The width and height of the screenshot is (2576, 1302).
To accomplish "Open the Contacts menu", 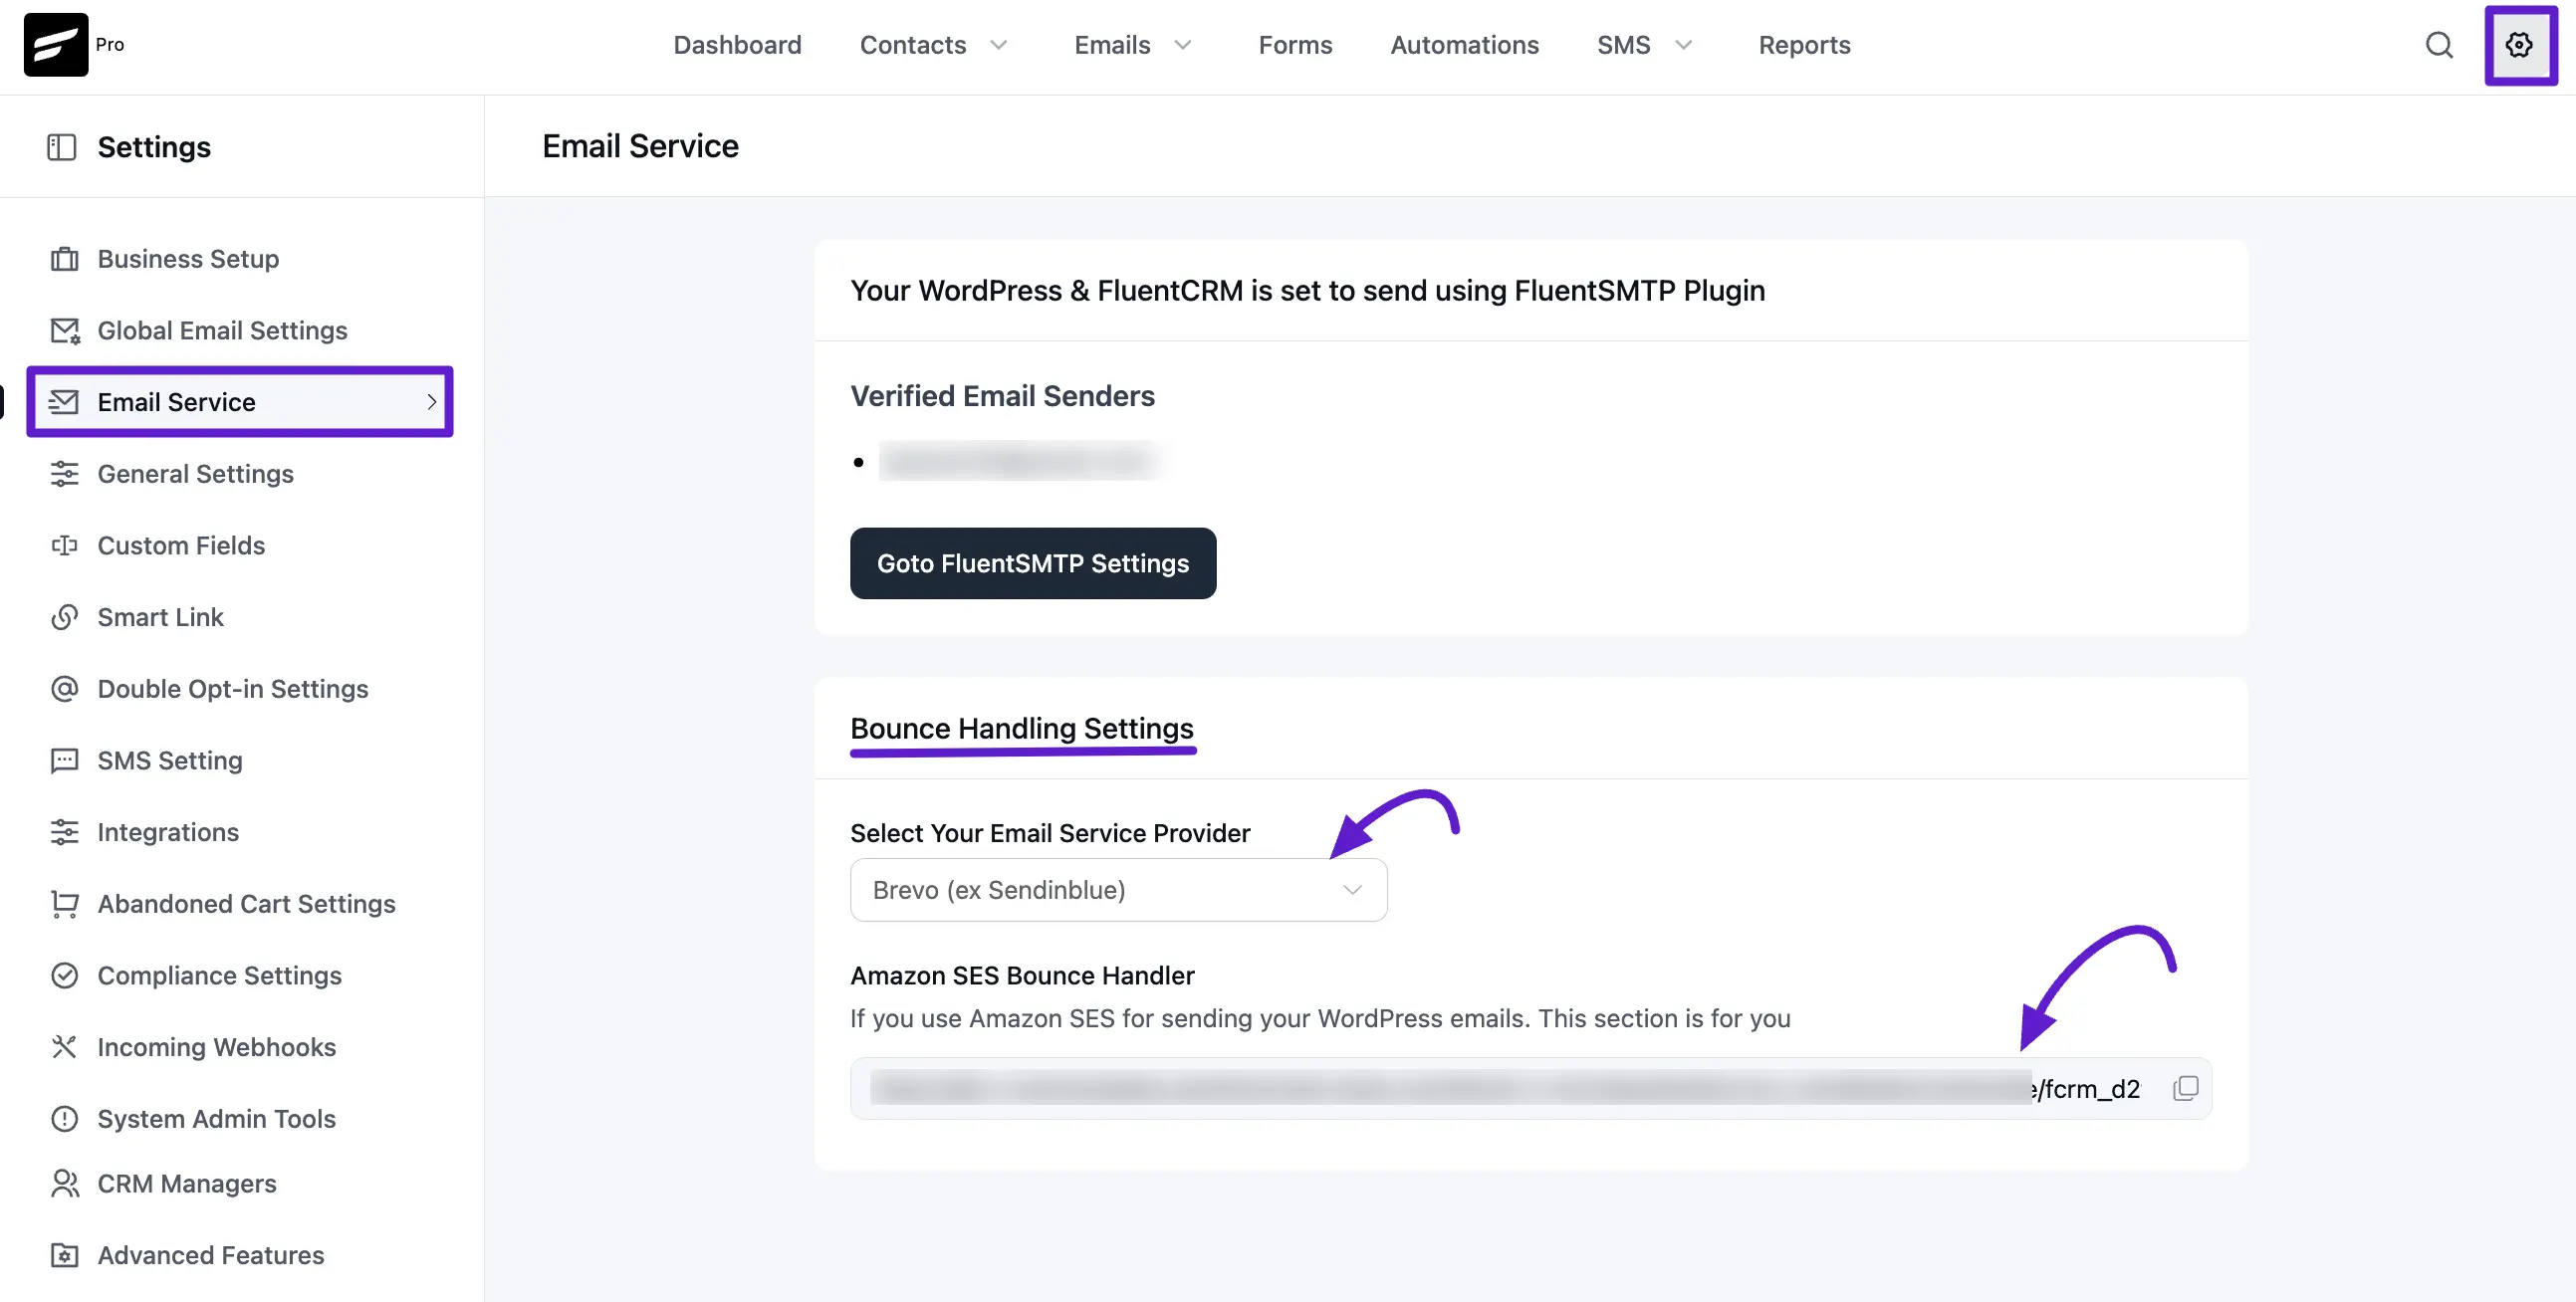I will click(x=913, y=45).
